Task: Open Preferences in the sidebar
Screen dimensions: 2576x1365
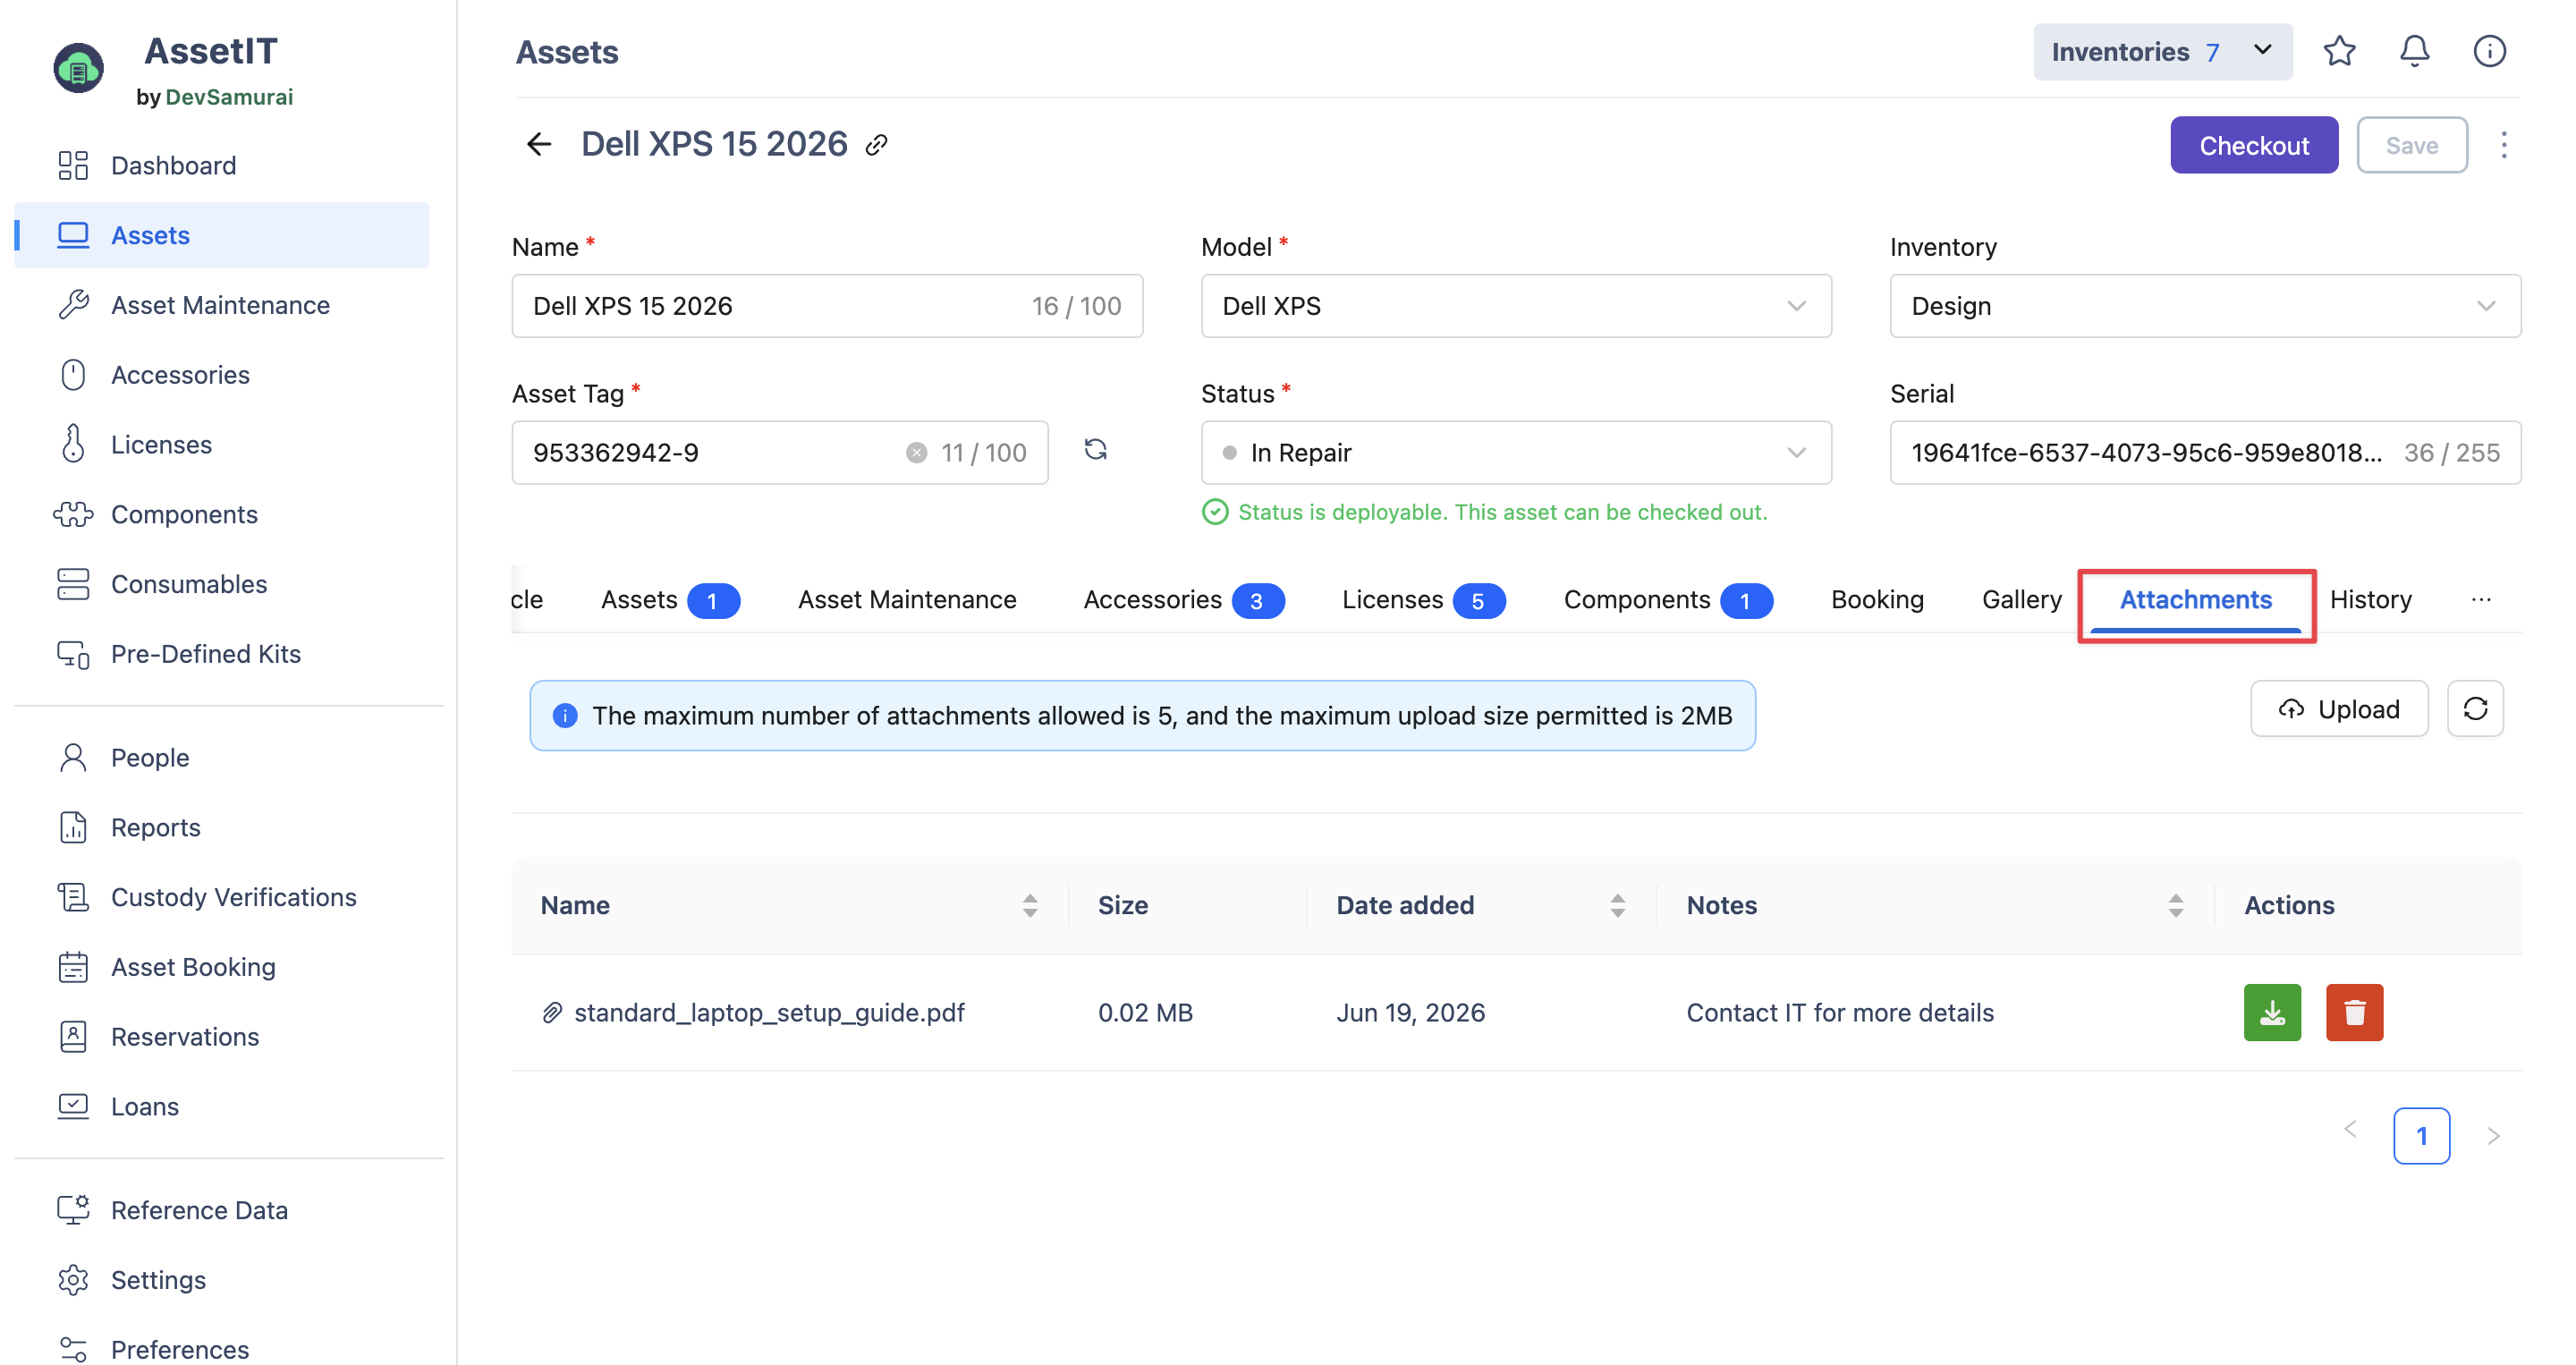Action: click(222, 1349)
